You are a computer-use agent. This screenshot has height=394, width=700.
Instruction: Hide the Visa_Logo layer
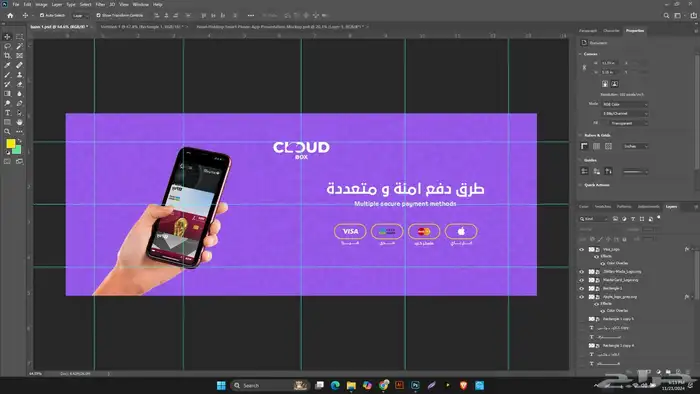582,249
